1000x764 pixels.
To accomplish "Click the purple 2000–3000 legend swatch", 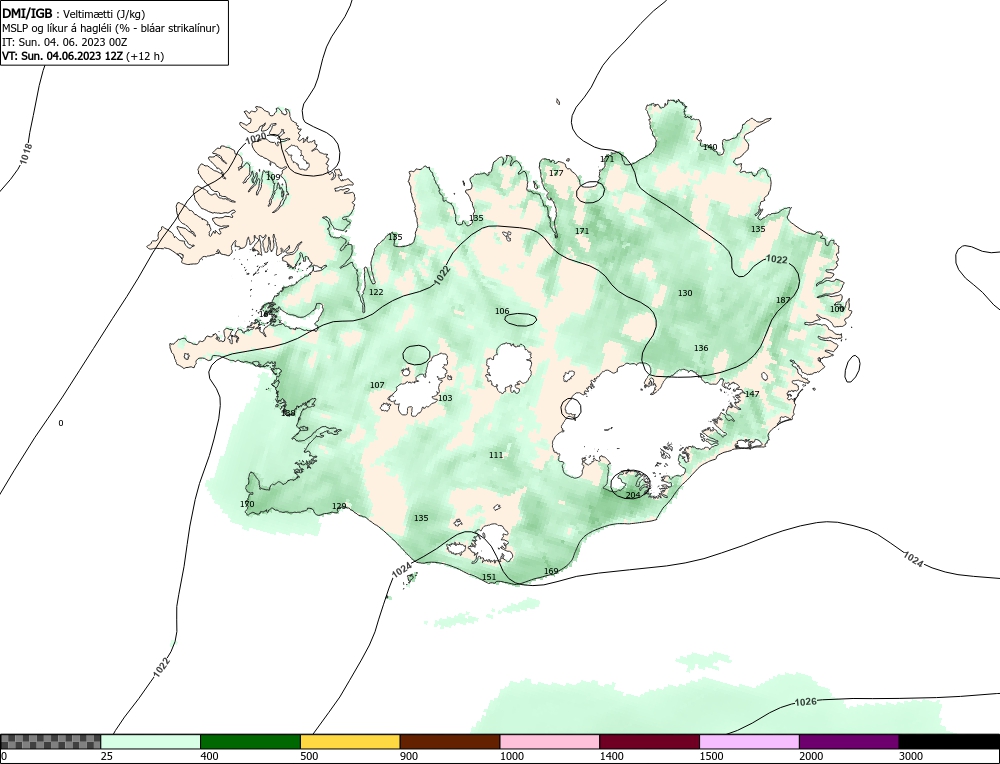I will (849, 742).
